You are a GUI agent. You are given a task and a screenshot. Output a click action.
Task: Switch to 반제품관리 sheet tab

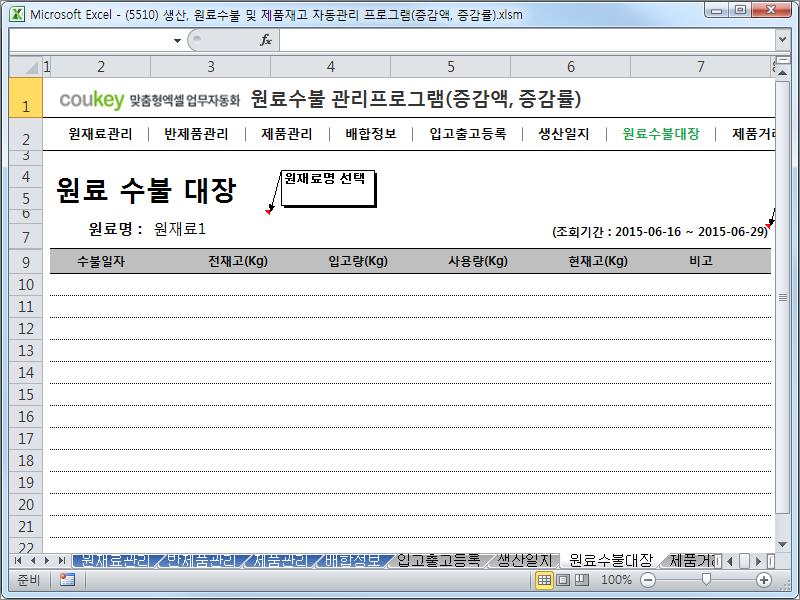202,561
